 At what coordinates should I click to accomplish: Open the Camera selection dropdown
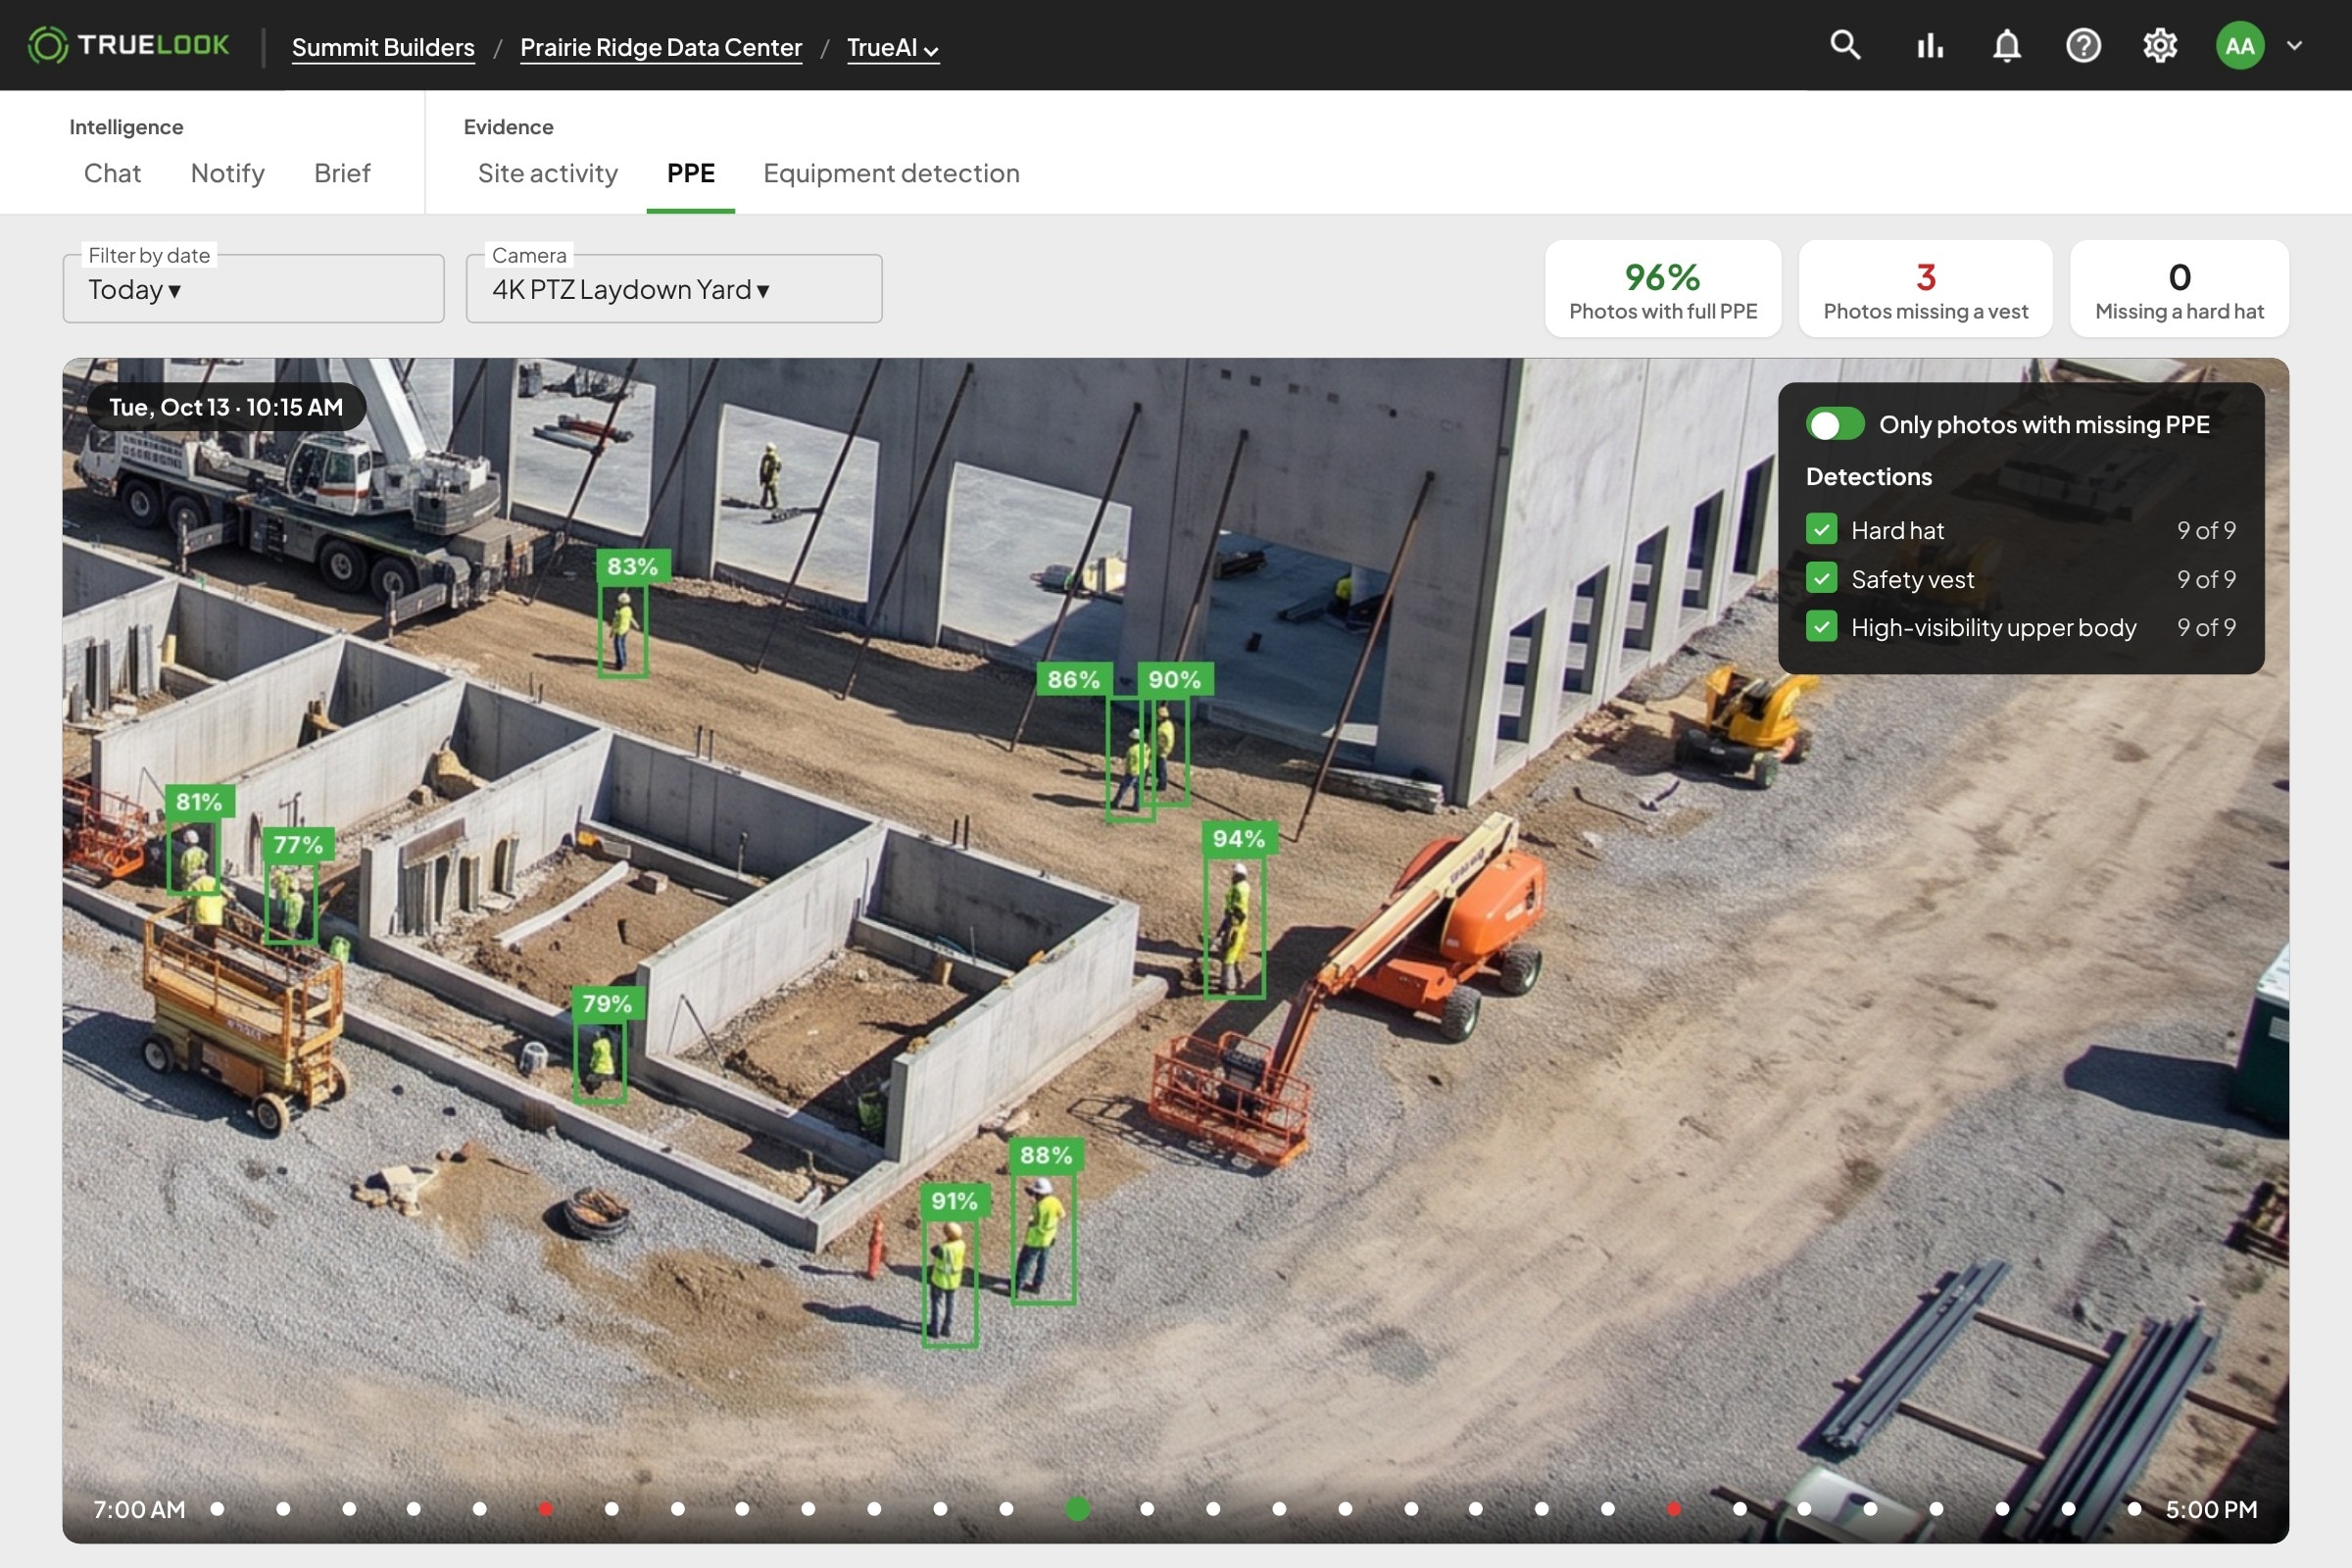674,289
